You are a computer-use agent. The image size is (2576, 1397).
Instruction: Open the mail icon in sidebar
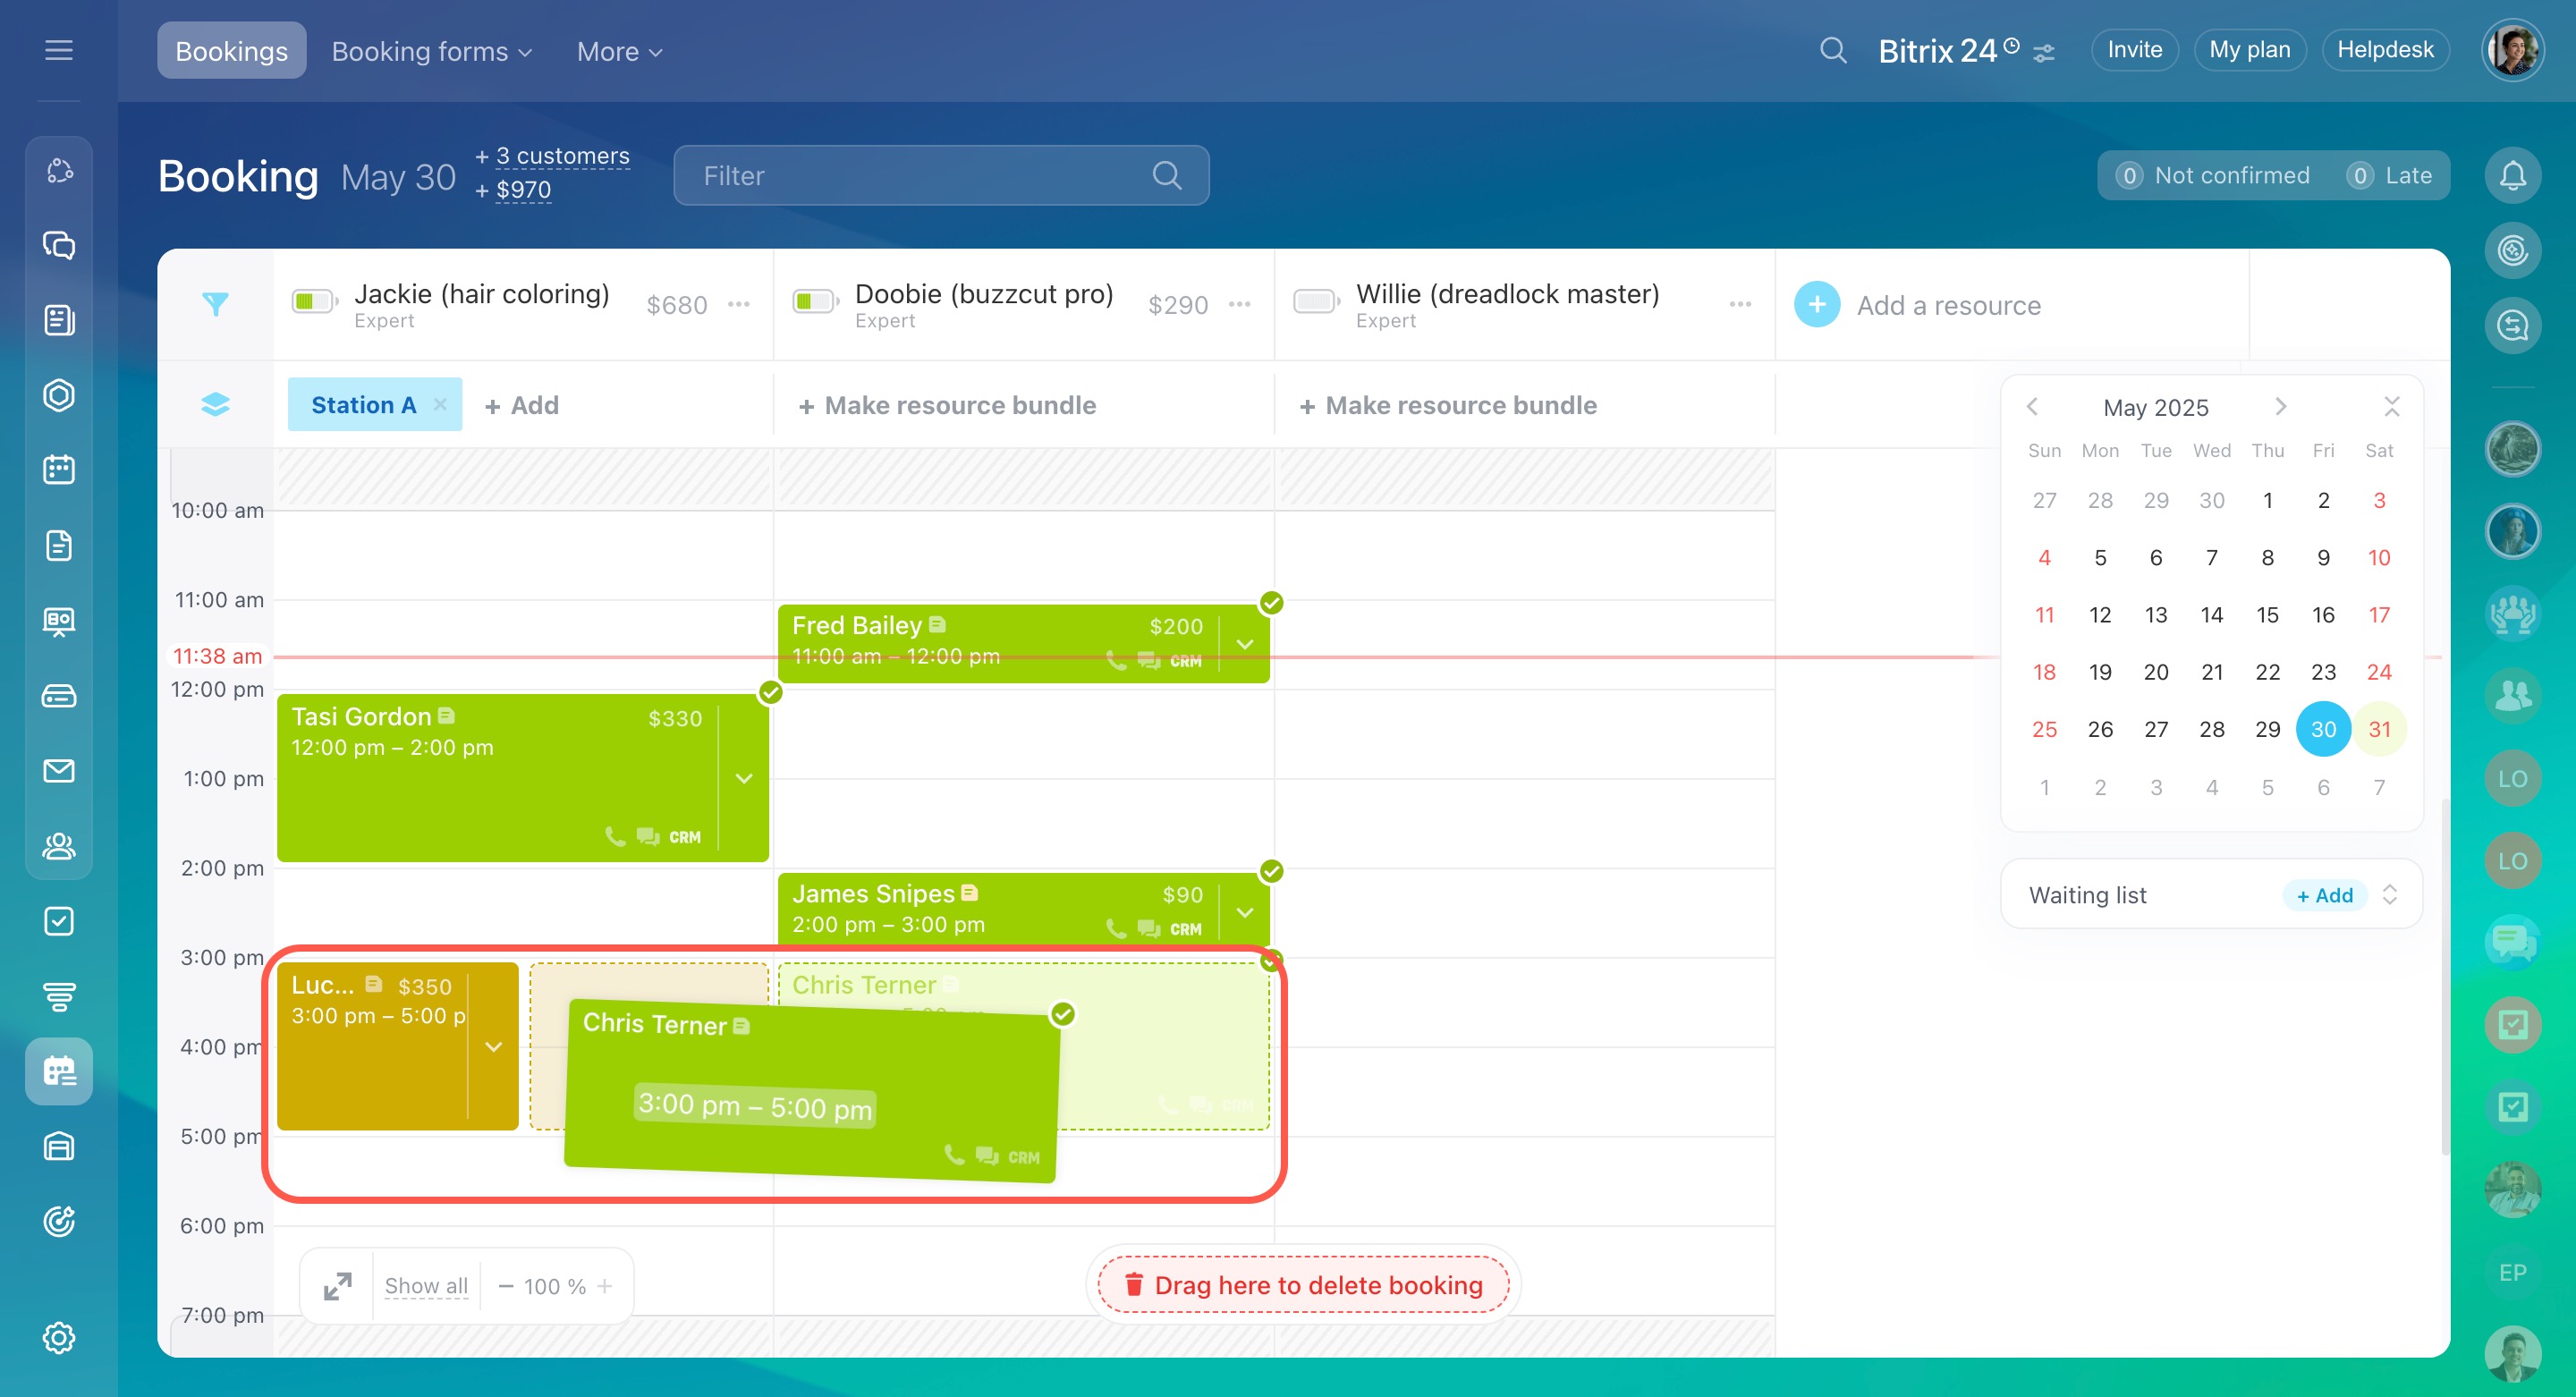coord(59,770)
